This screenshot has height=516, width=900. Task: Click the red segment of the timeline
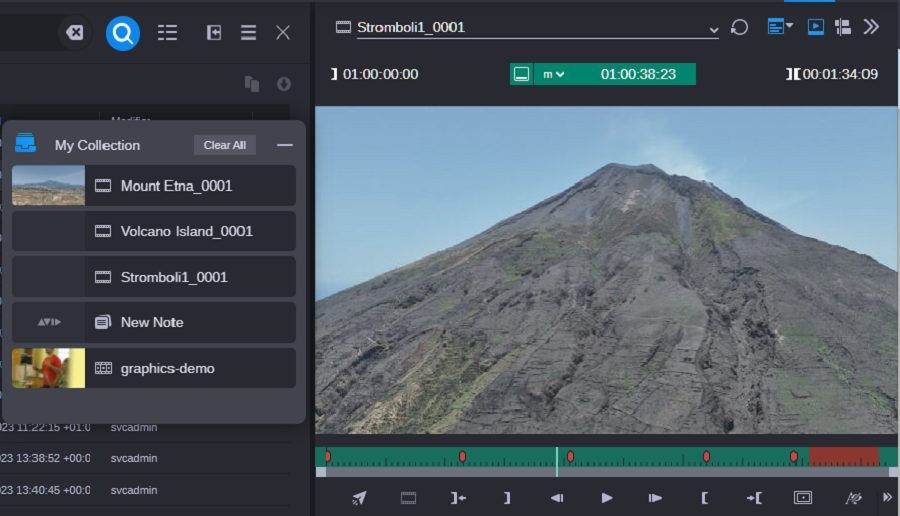[x=843, y=456]
